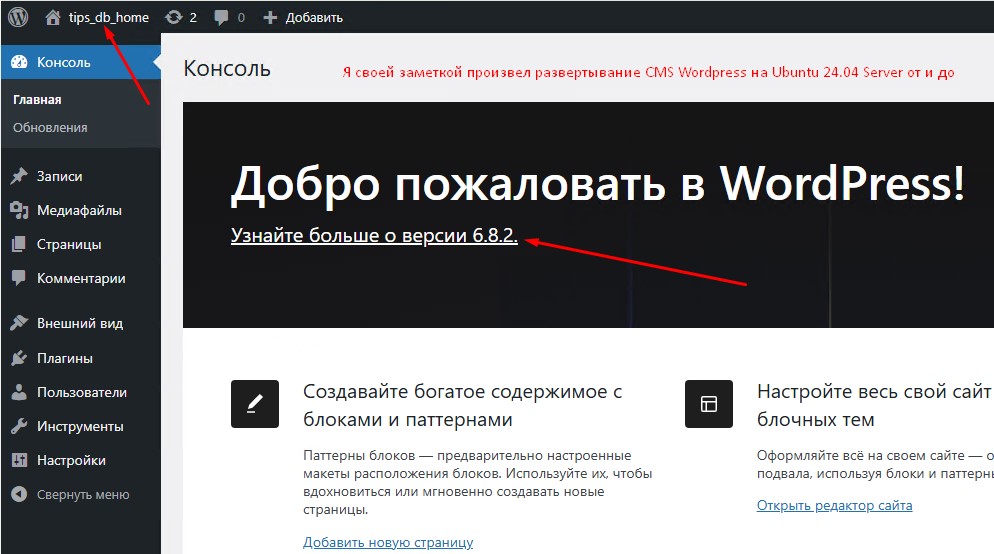Collapse sidebar via Свернуть меню

pos(83,494)
